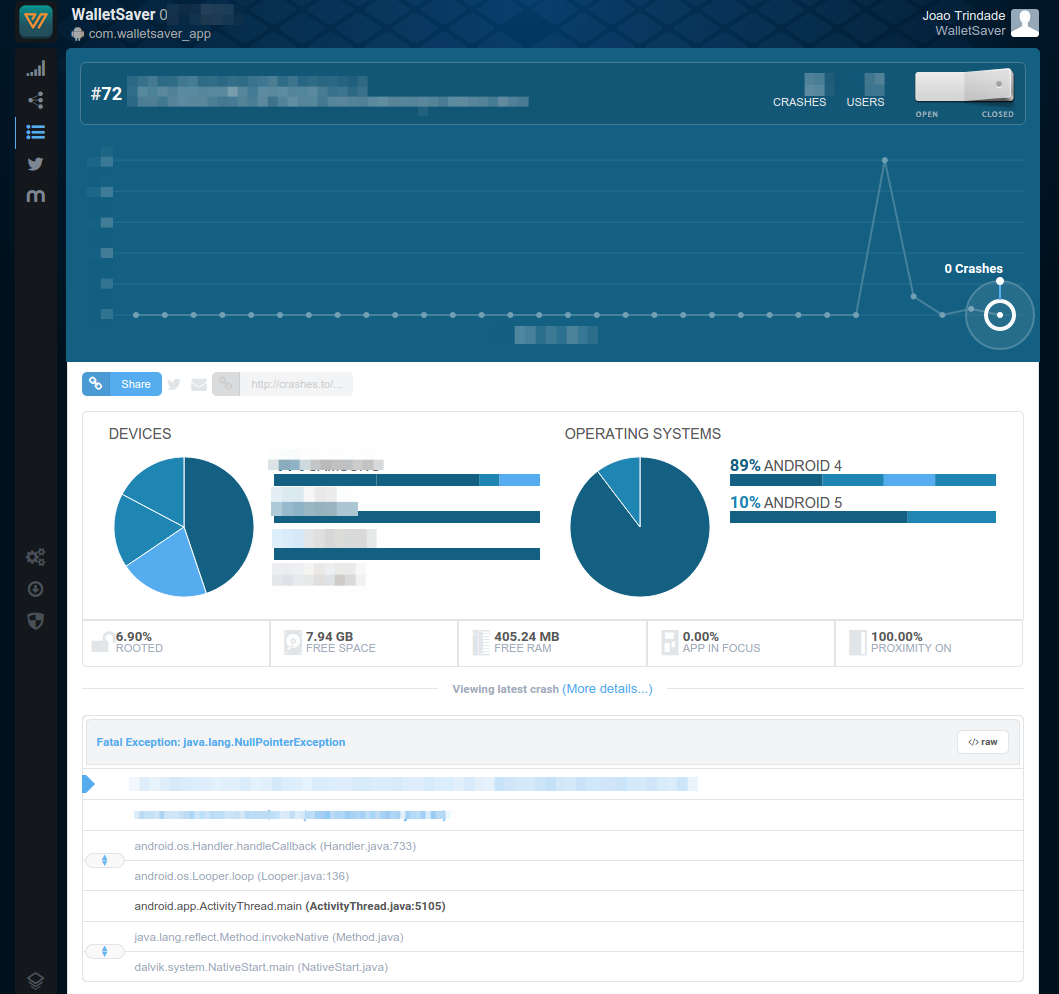Click the user avatar beside Joao Trindade

[1025, 23]
